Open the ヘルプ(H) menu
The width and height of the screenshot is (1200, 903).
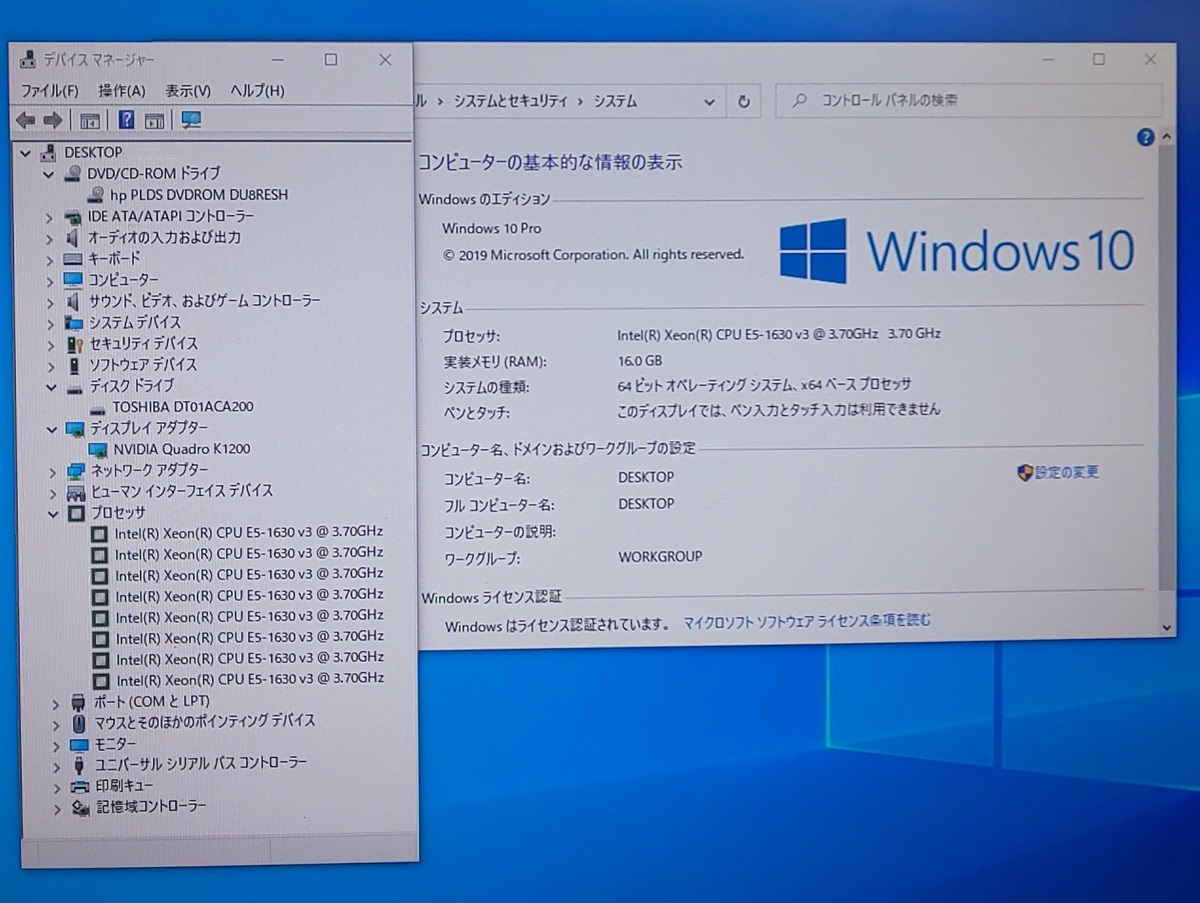(x=257, y=91)
